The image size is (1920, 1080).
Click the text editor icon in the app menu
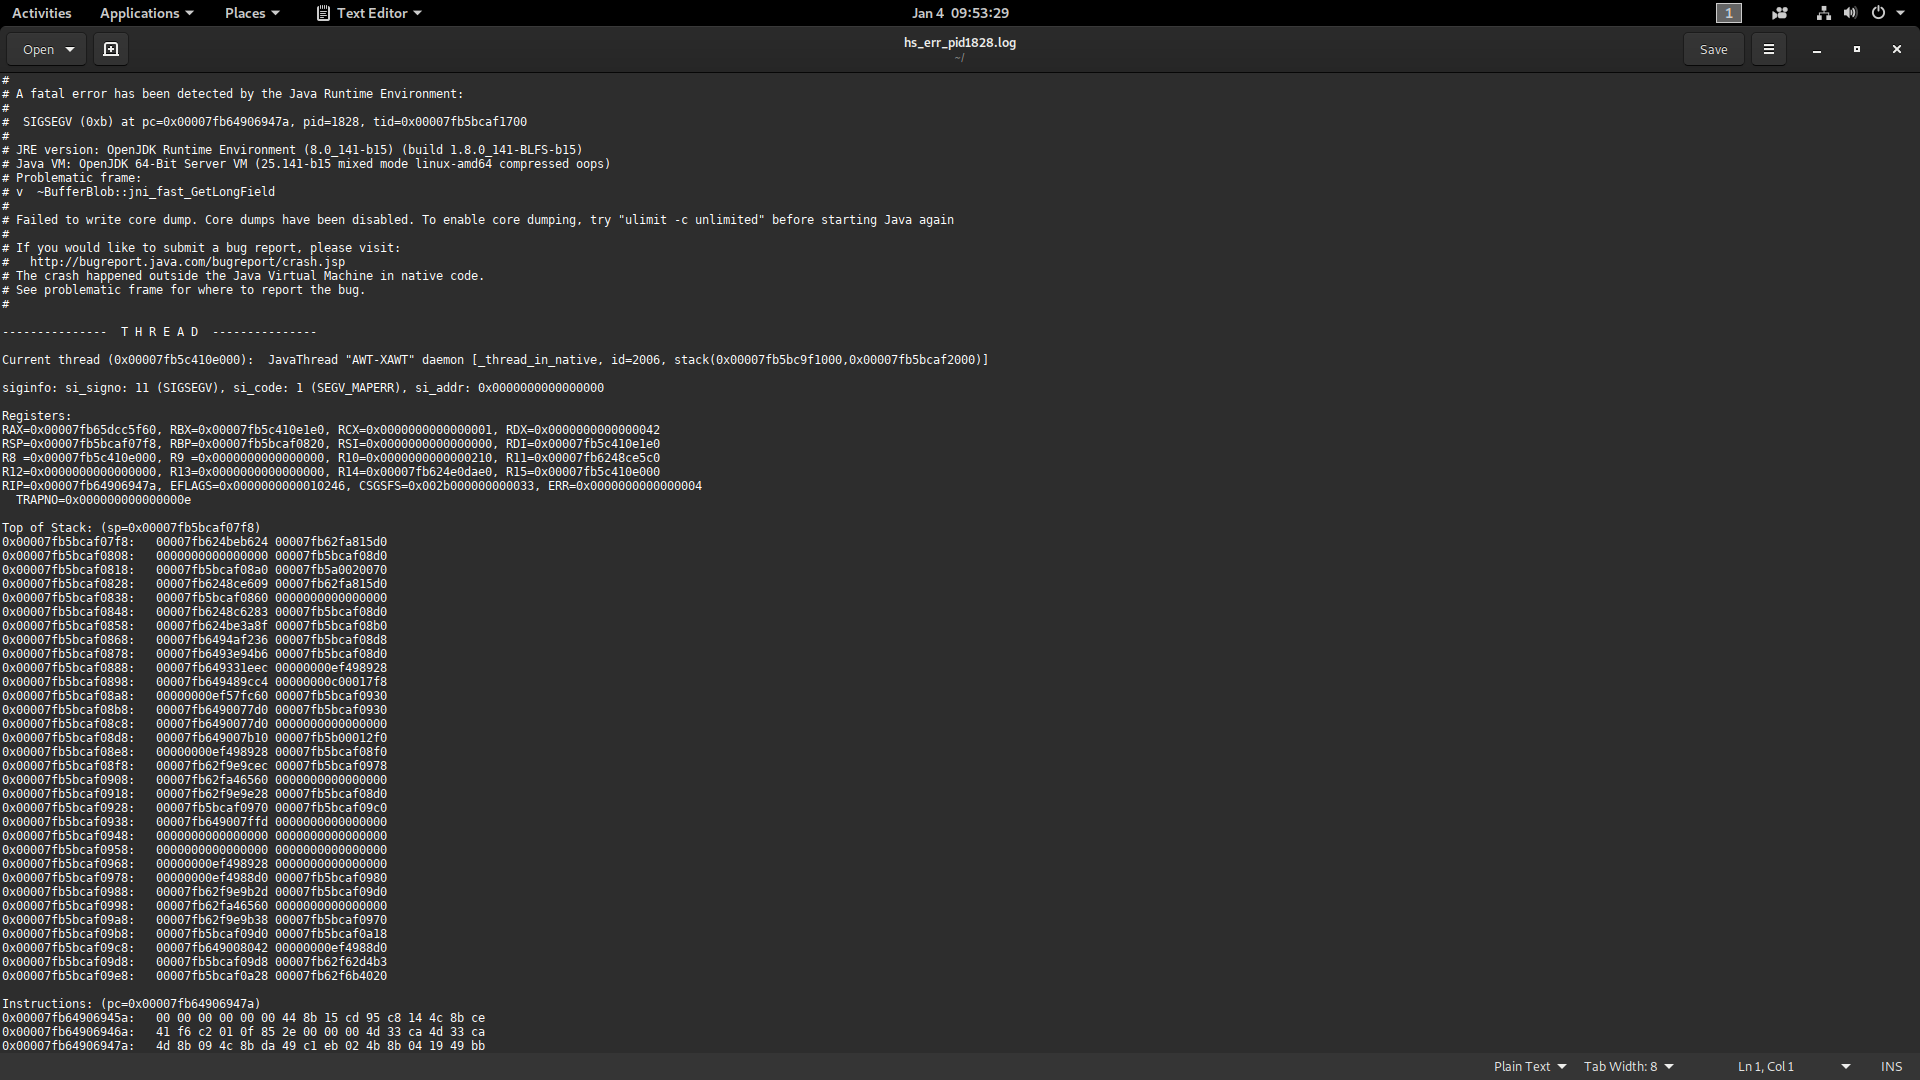(x=323, y=13)
